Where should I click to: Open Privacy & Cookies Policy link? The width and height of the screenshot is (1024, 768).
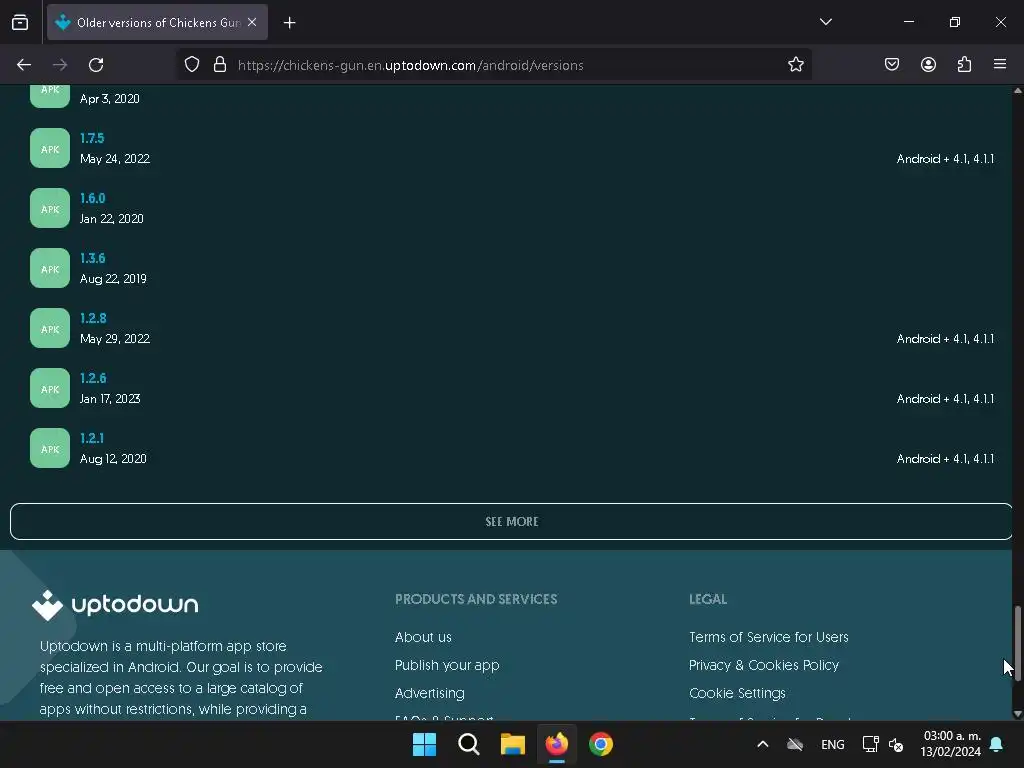[764, 665]
